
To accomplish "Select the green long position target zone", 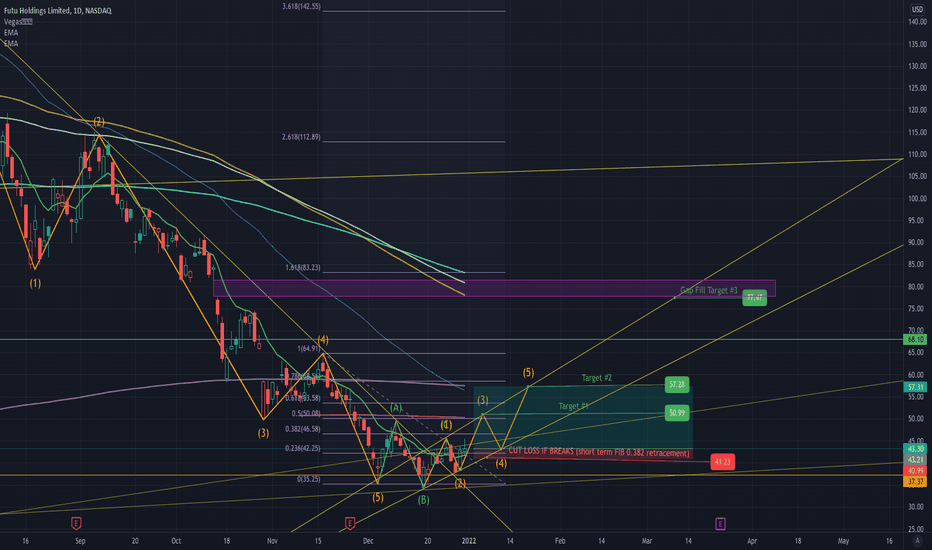I will point(583,416).
